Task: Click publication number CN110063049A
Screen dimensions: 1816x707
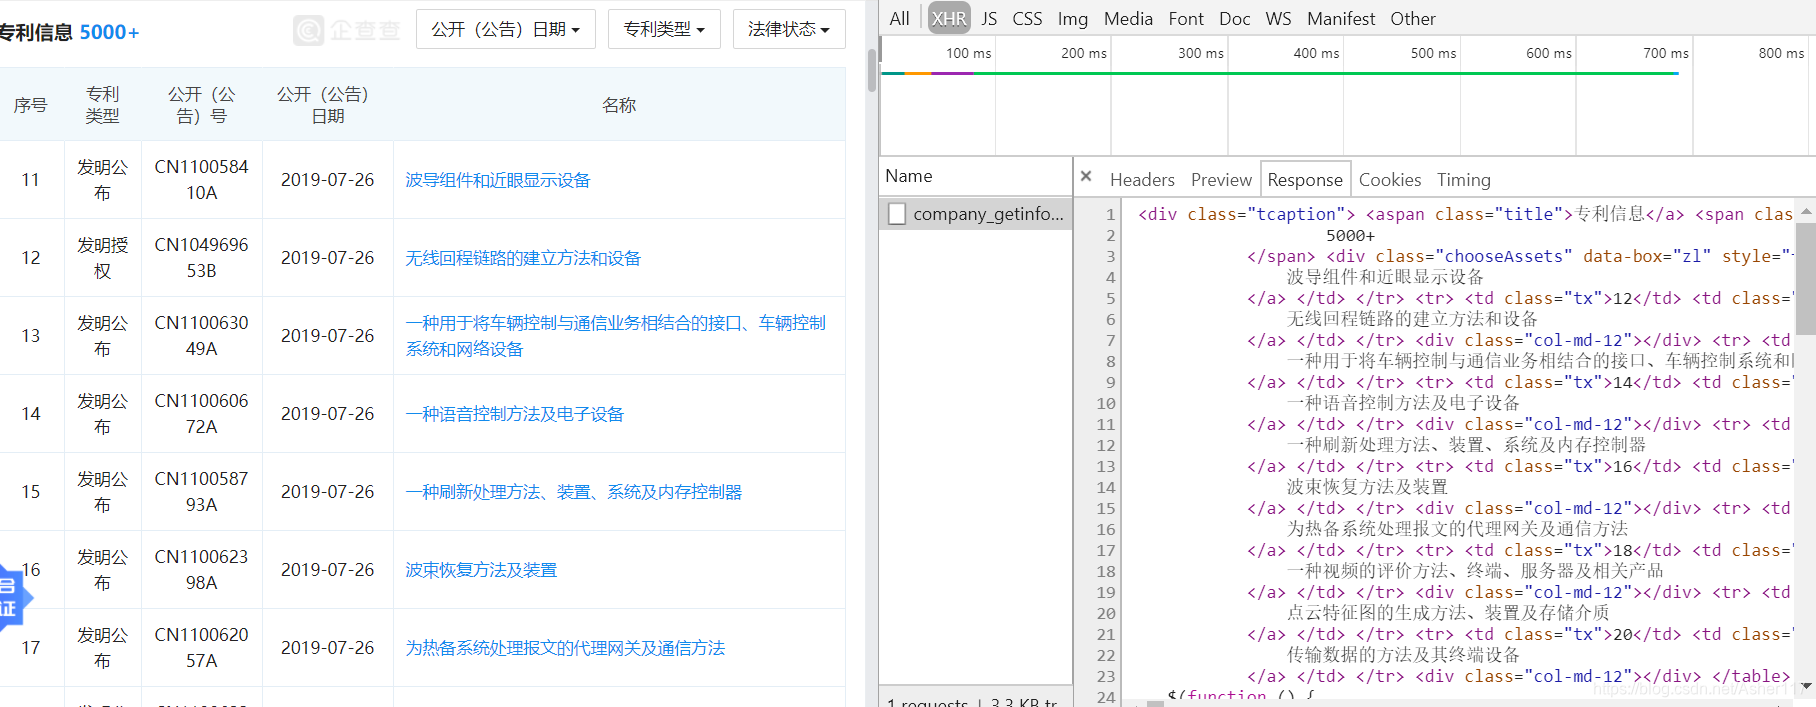Action: coord(201,336)
